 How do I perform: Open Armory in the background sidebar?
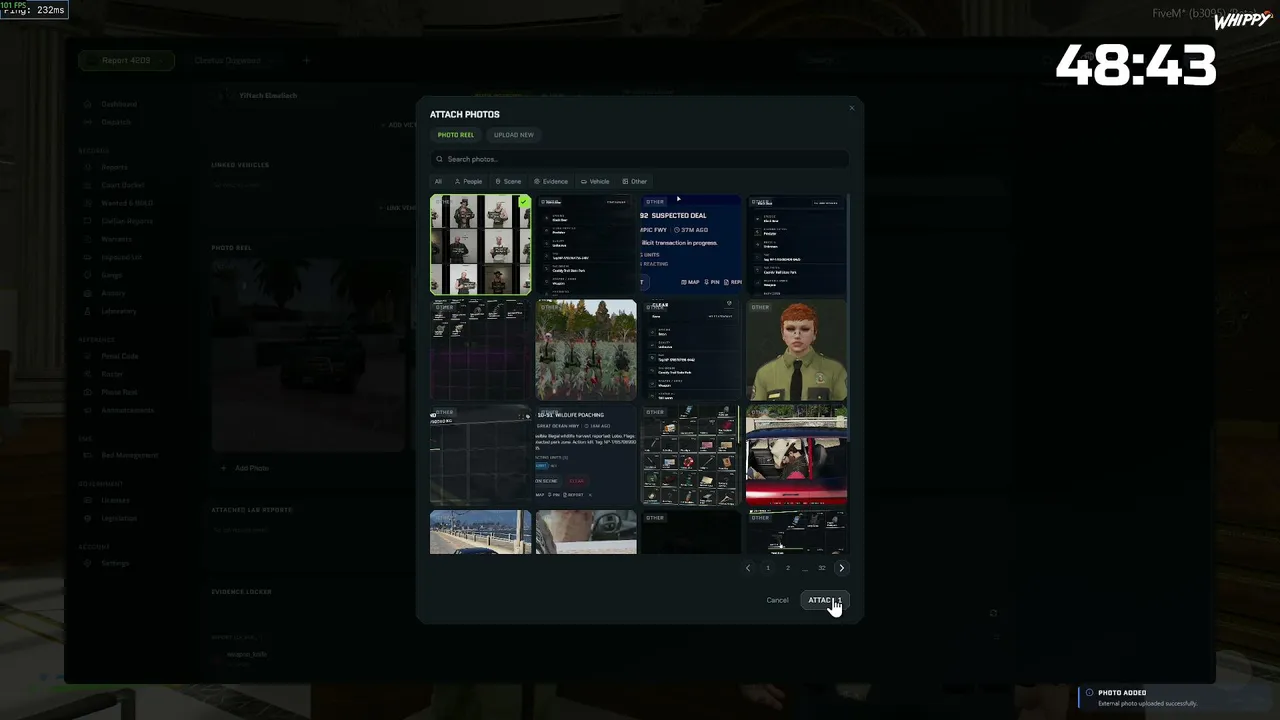tap(114, 293)
